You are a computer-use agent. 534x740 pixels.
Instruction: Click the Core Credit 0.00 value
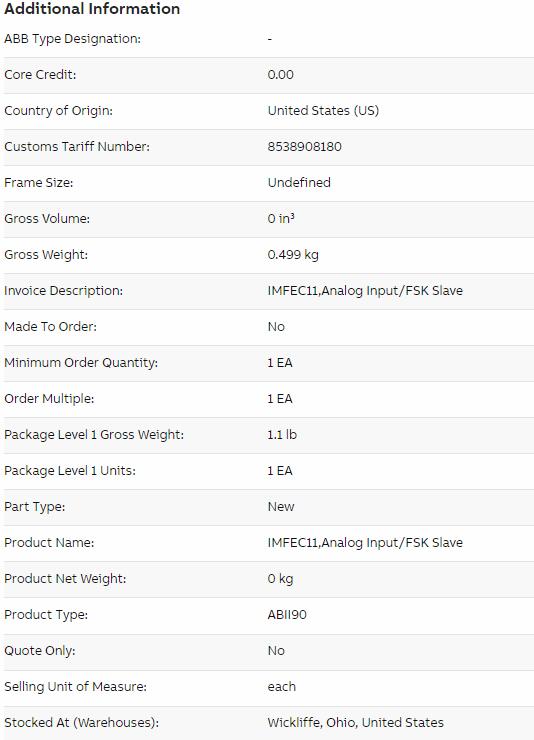281,75
